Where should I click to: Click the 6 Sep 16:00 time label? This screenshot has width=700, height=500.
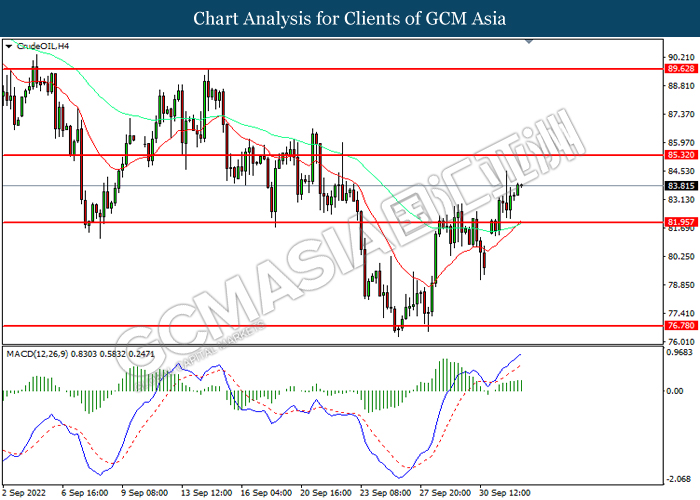click(x=85, y=493)
